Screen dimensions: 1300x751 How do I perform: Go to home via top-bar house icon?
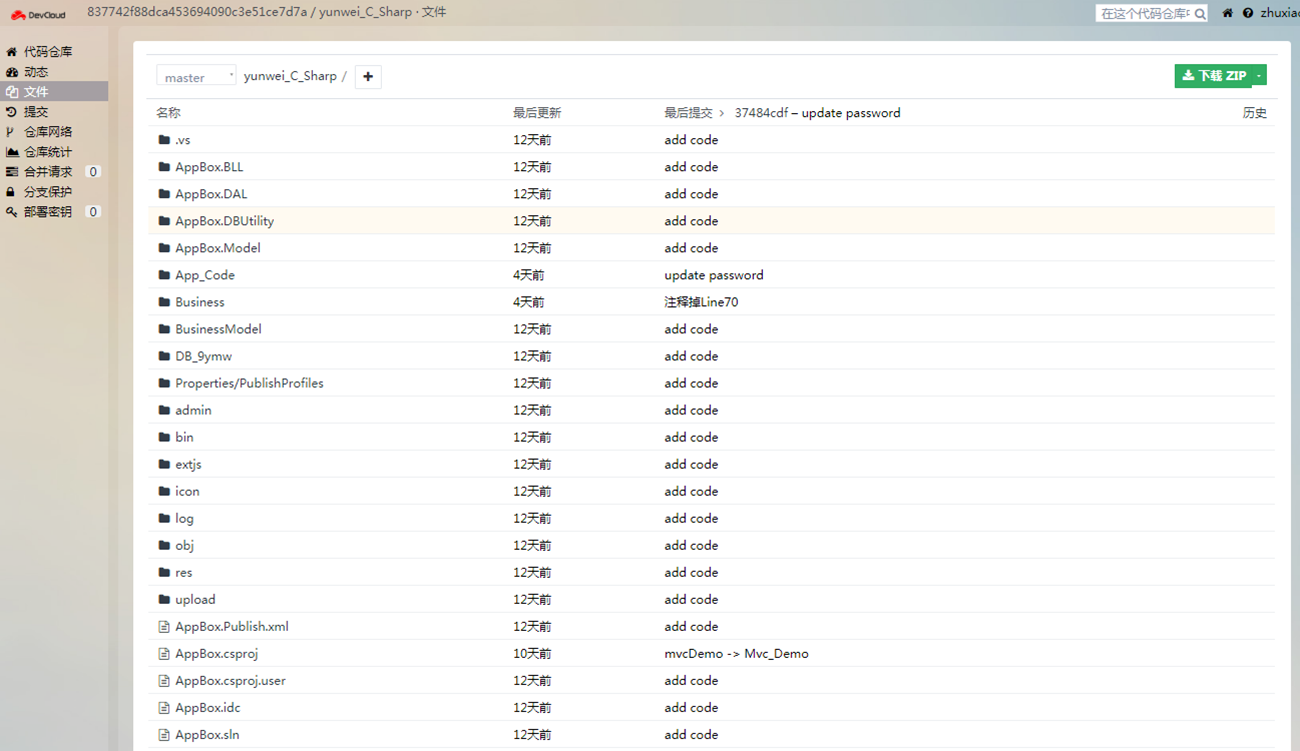click(x=1228, y=13)
